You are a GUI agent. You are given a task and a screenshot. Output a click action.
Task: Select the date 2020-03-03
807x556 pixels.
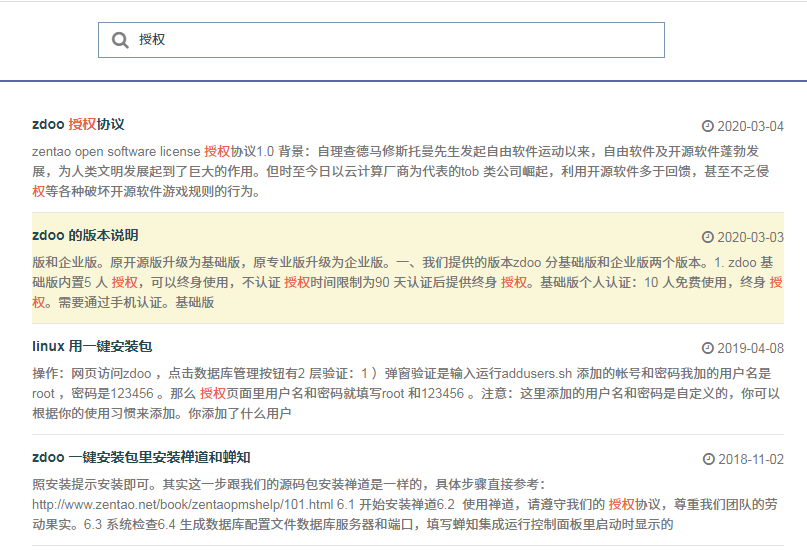pos(750,237)
